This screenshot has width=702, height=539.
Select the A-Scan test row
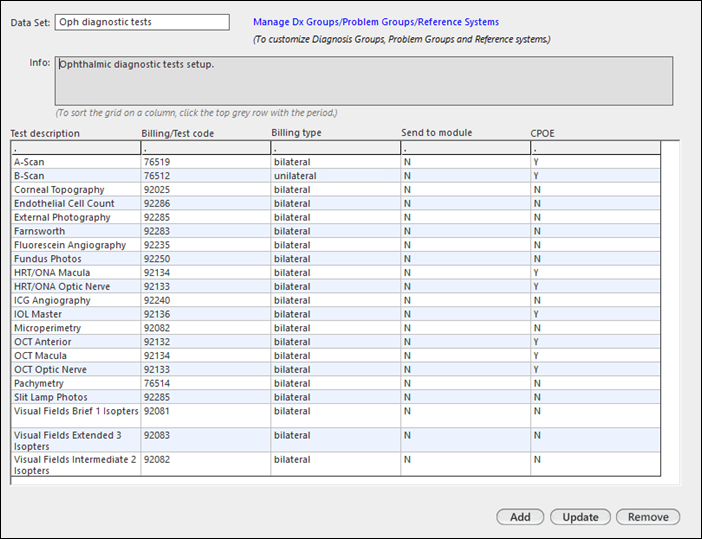(336, 162)
